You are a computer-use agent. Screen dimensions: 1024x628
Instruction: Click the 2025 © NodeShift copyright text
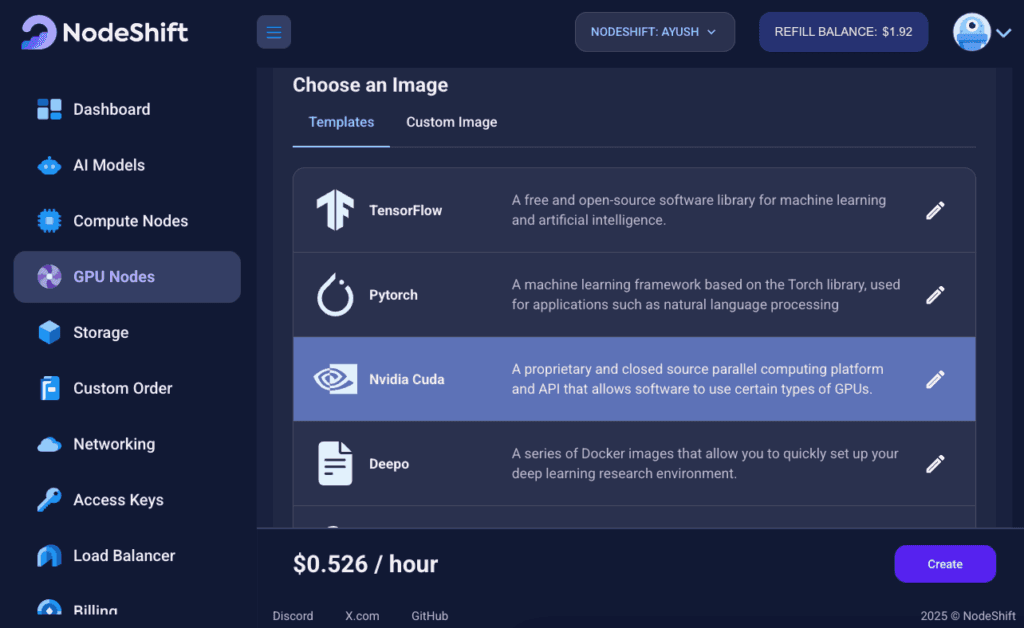pos(968,616)
